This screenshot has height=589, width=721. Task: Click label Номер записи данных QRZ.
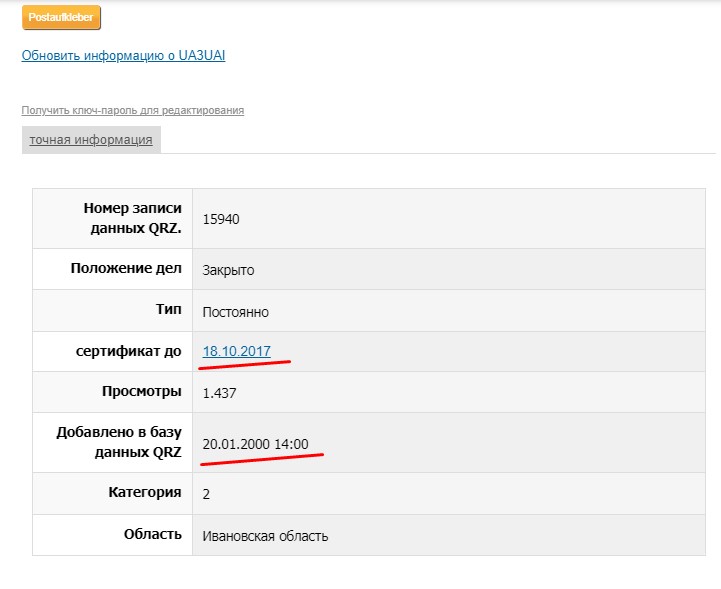(132, 218)
